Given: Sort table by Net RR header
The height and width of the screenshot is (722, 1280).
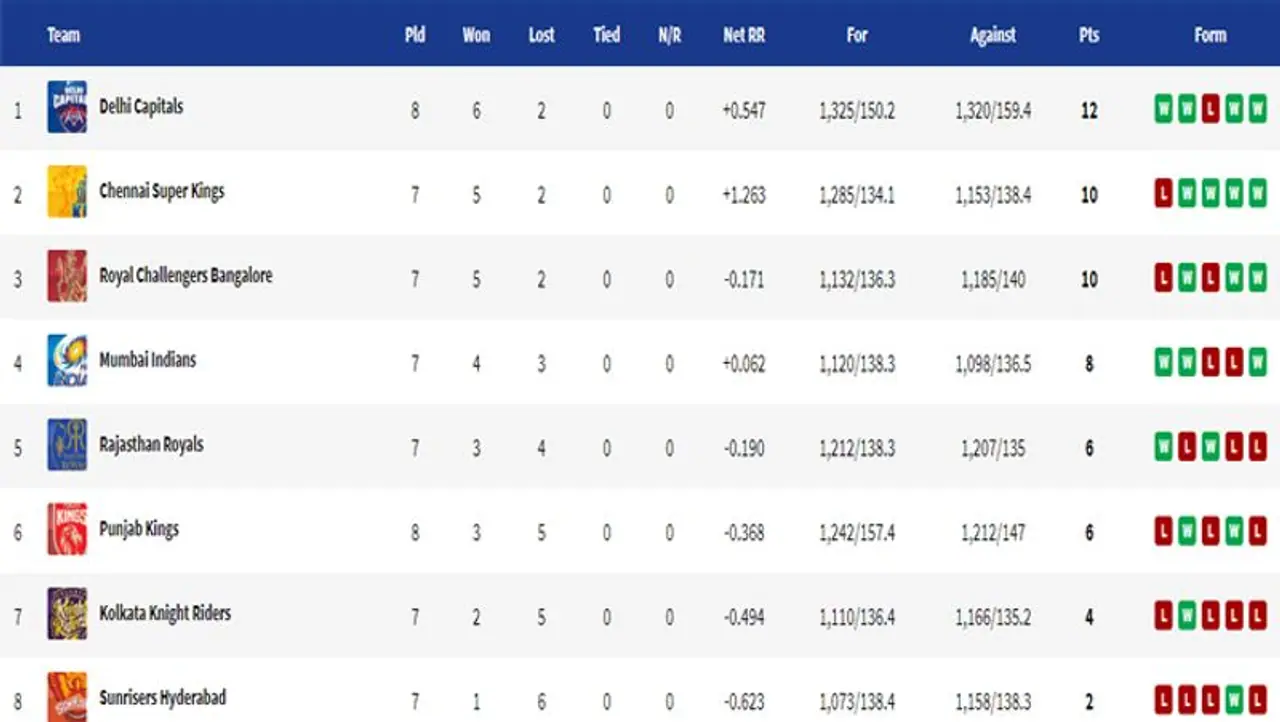Looking at the screenshot, I should tap(744, 35).
